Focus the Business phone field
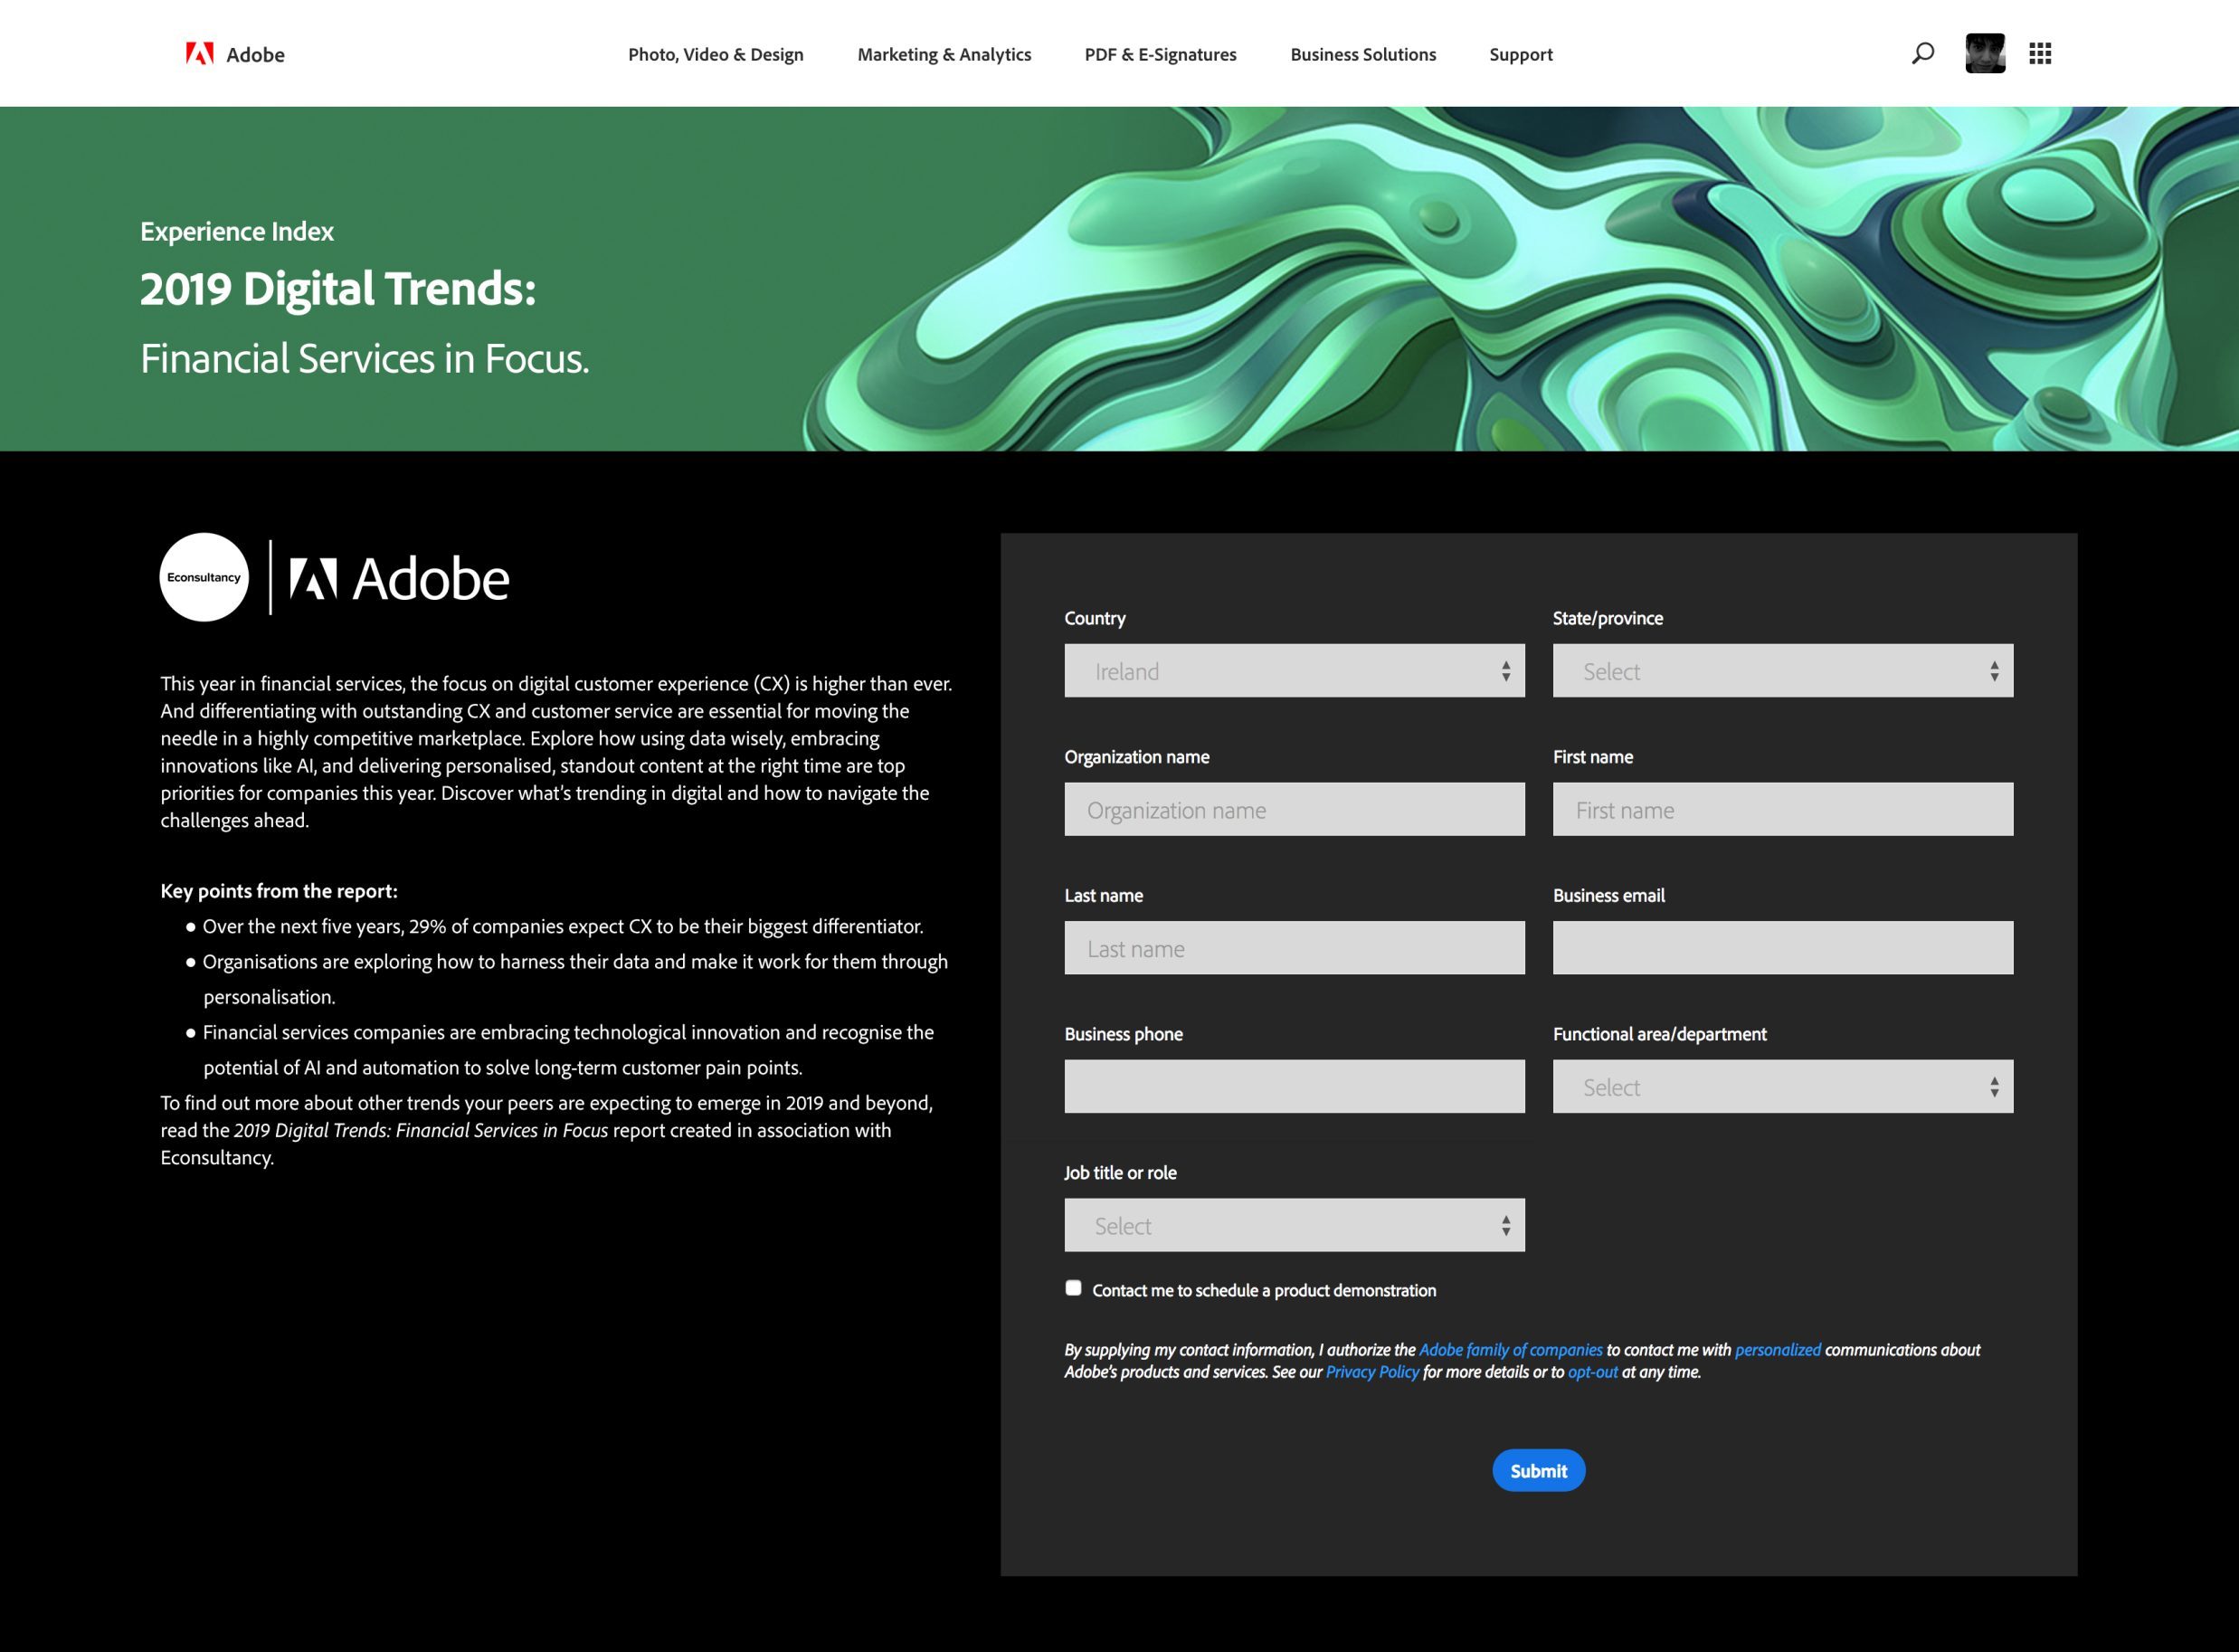The image size is (2239, 1652). pyautogui.click(x=1294, y=1087)
